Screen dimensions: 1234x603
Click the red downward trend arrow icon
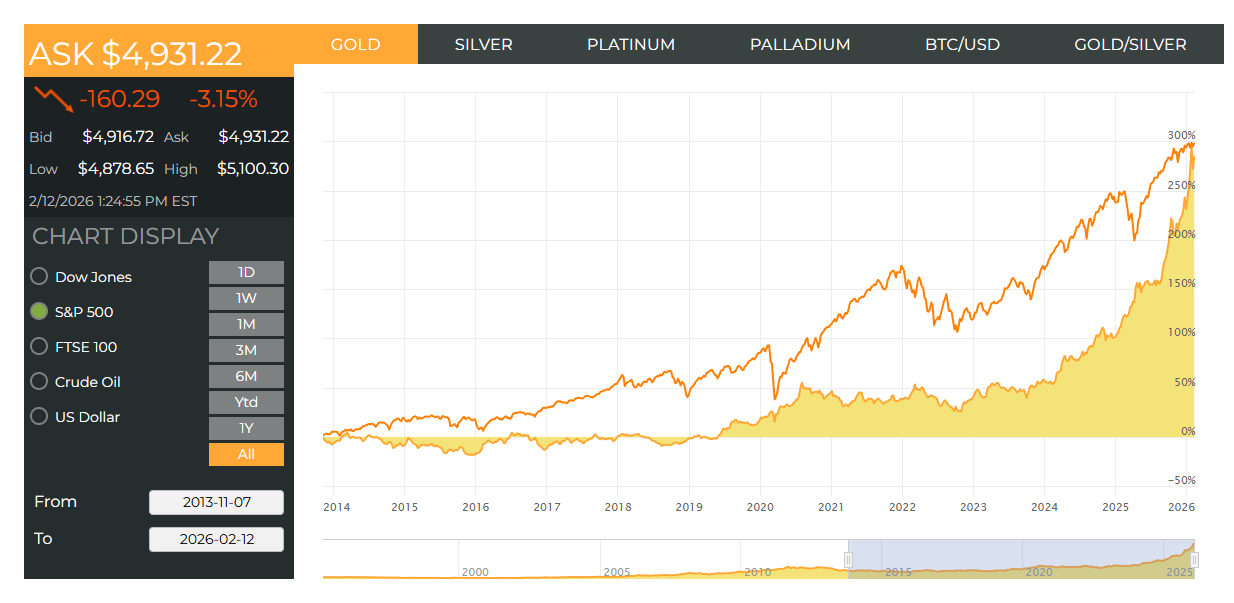coord(52,98)
